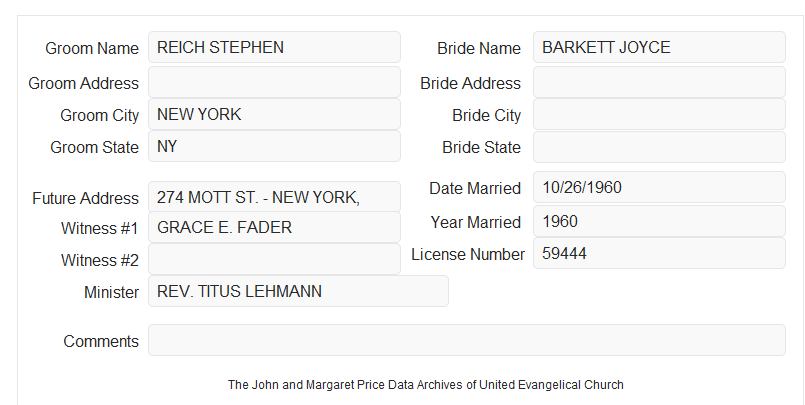805x405 pixels.
Task: Focus the empty Witness #2 field
Action: click(274, 259)
